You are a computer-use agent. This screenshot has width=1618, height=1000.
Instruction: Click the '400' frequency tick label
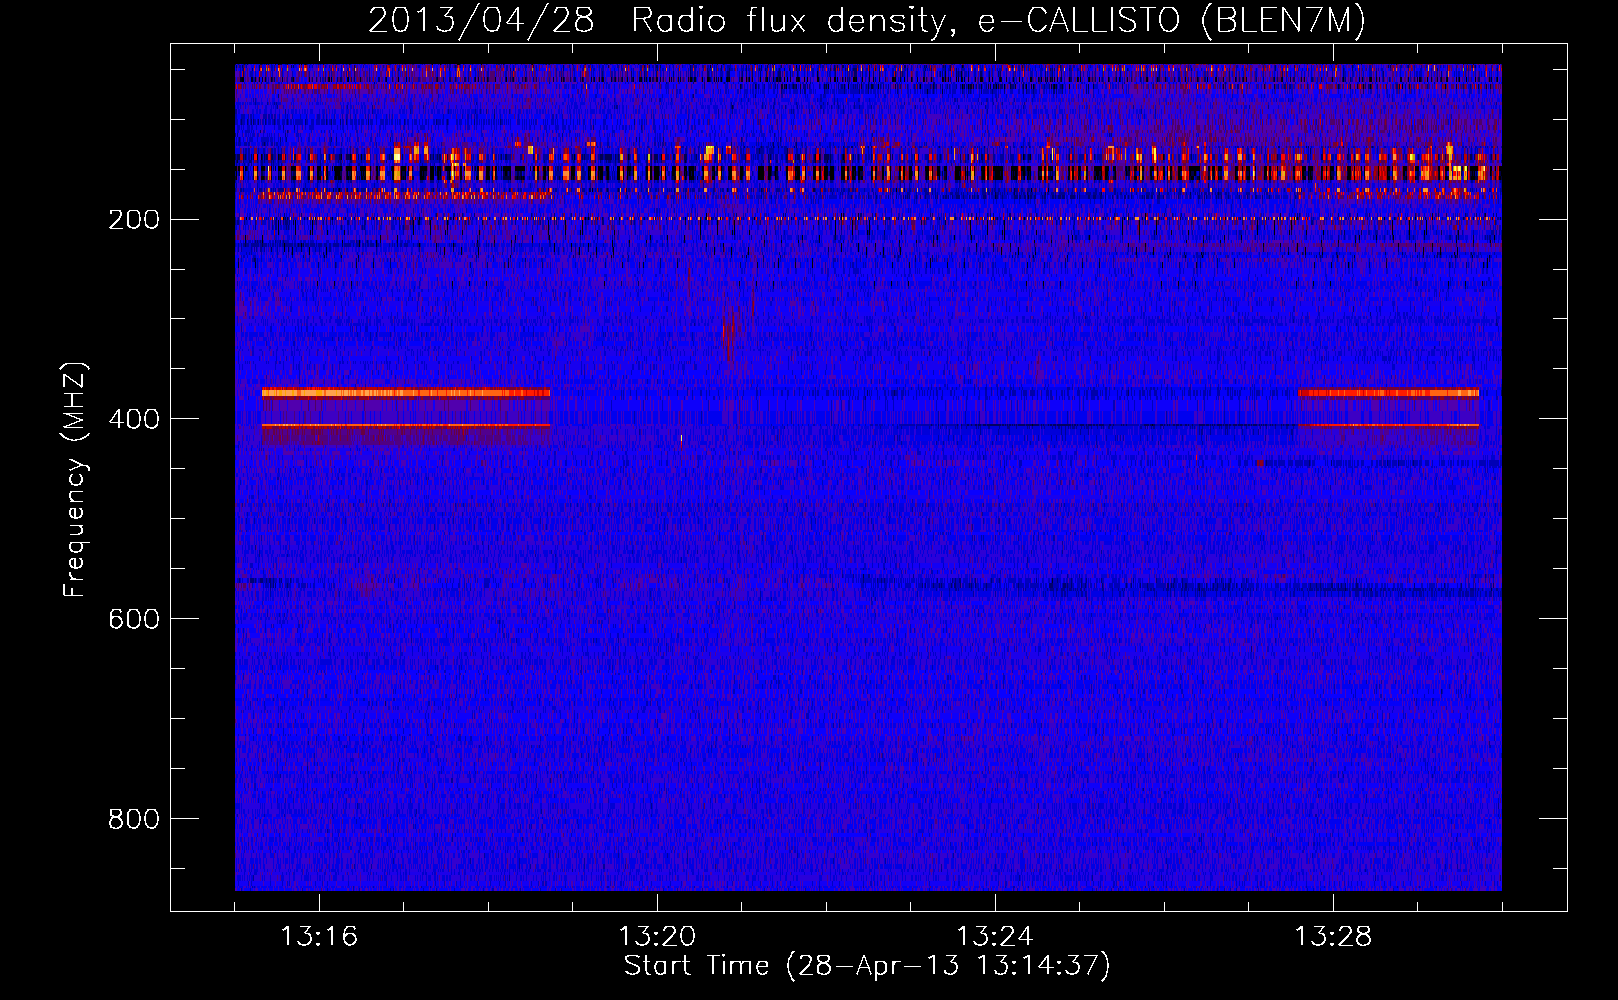133,419
